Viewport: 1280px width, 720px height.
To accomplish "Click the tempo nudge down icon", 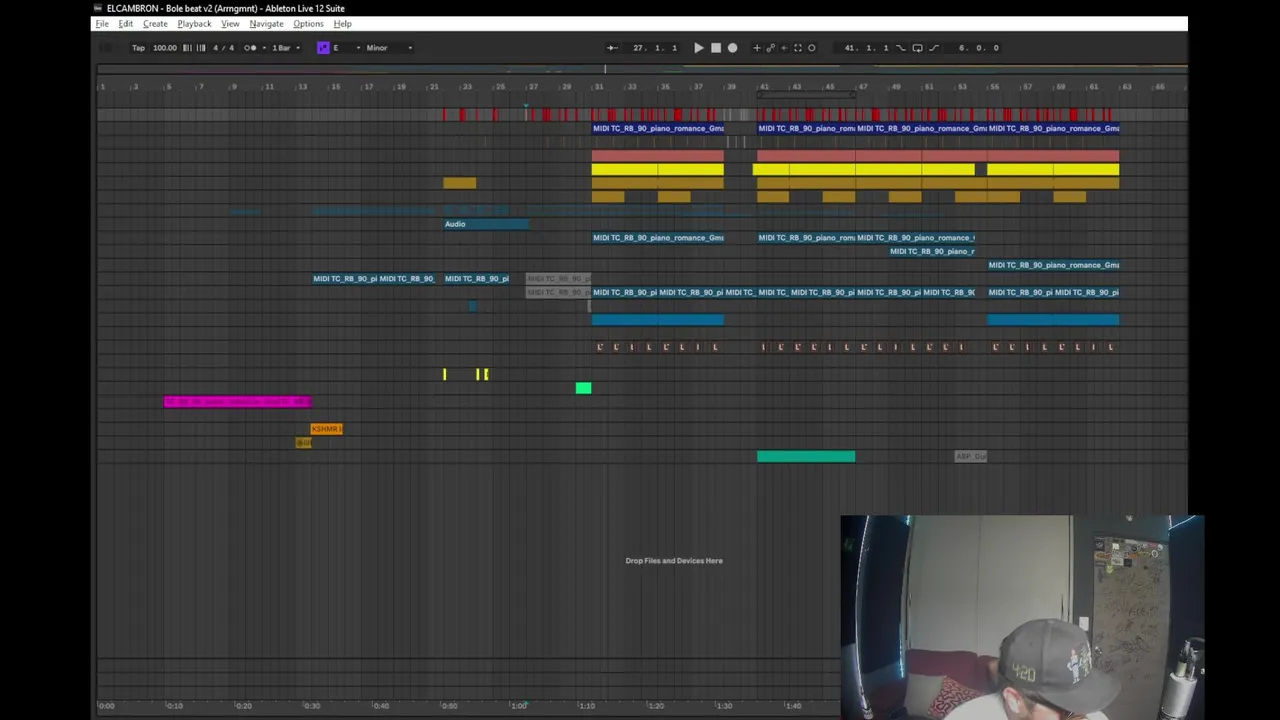I will coord(187,48).
